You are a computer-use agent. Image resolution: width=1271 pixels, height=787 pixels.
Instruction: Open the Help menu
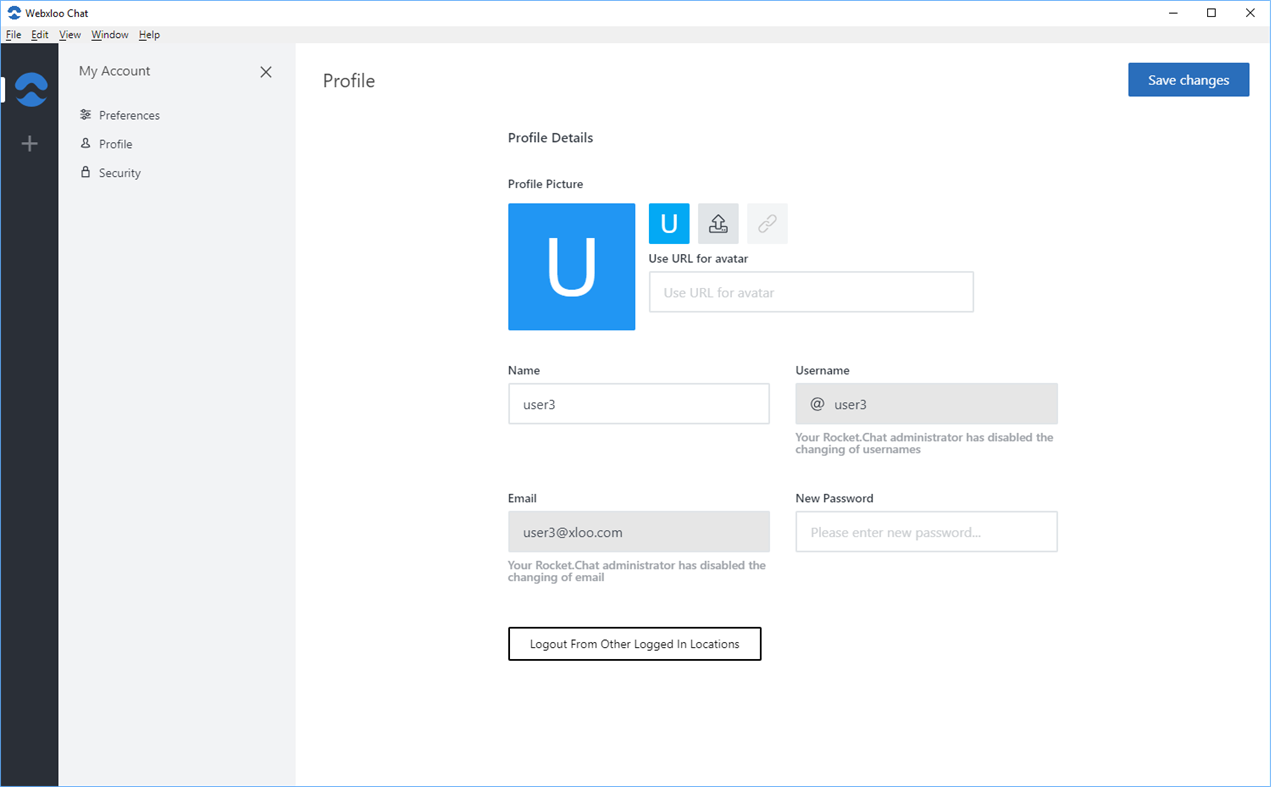coord(149,34)
